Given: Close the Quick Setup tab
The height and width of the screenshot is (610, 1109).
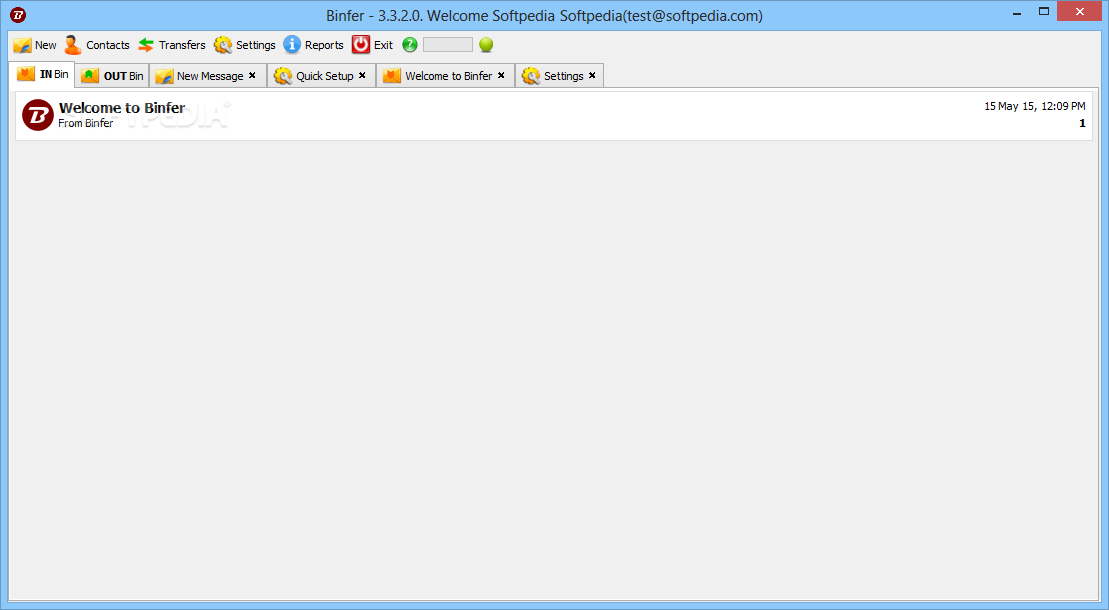Looking at the screenshot, I should coord(362,75).
